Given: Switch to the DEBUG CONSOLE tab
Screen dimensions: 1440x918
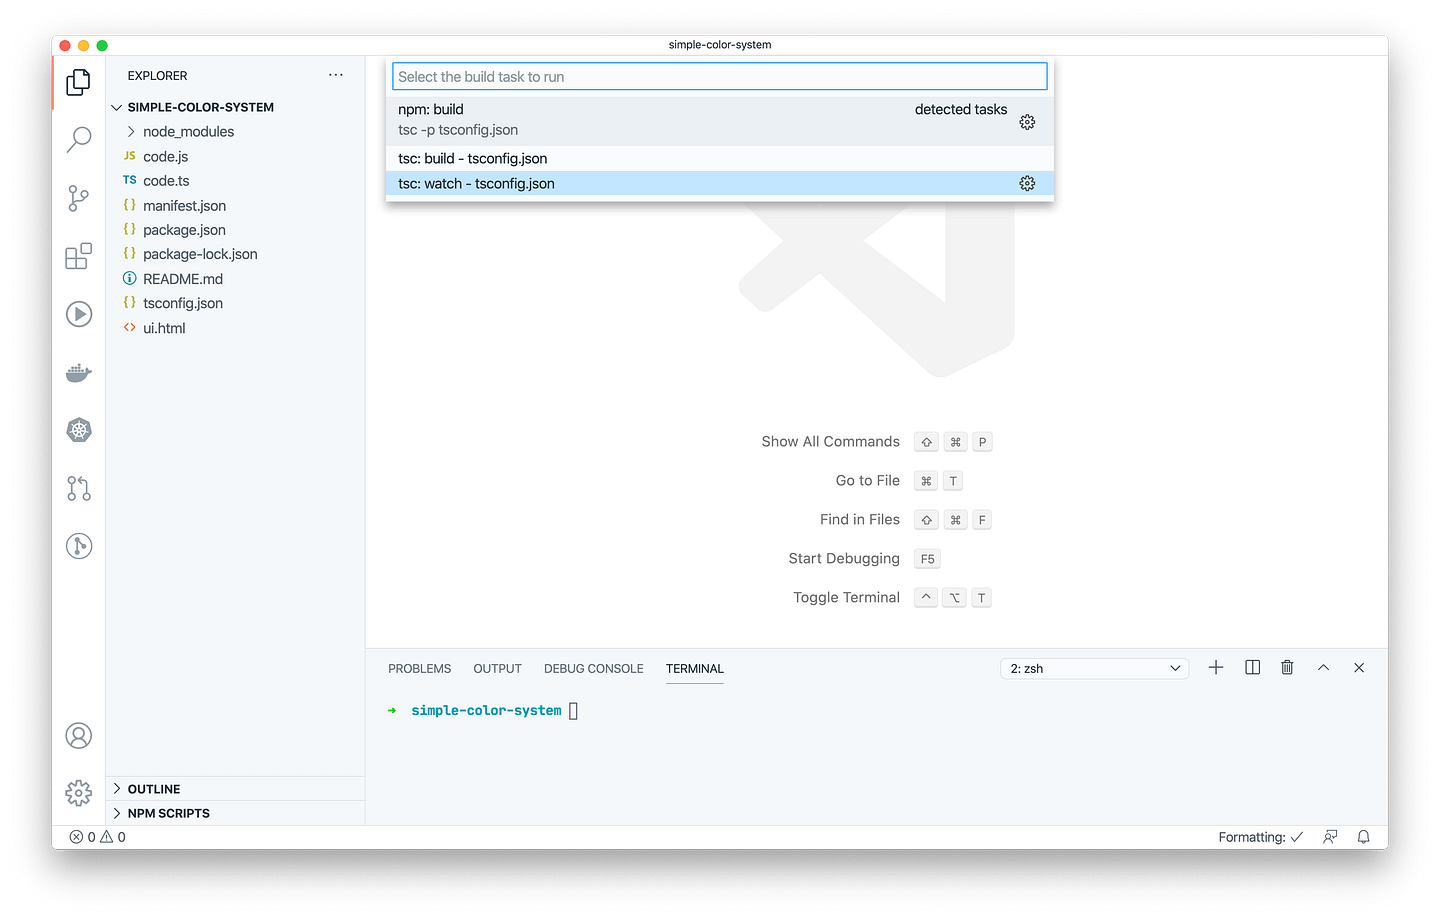Looking at the screenshot, I should pos(594,669).
